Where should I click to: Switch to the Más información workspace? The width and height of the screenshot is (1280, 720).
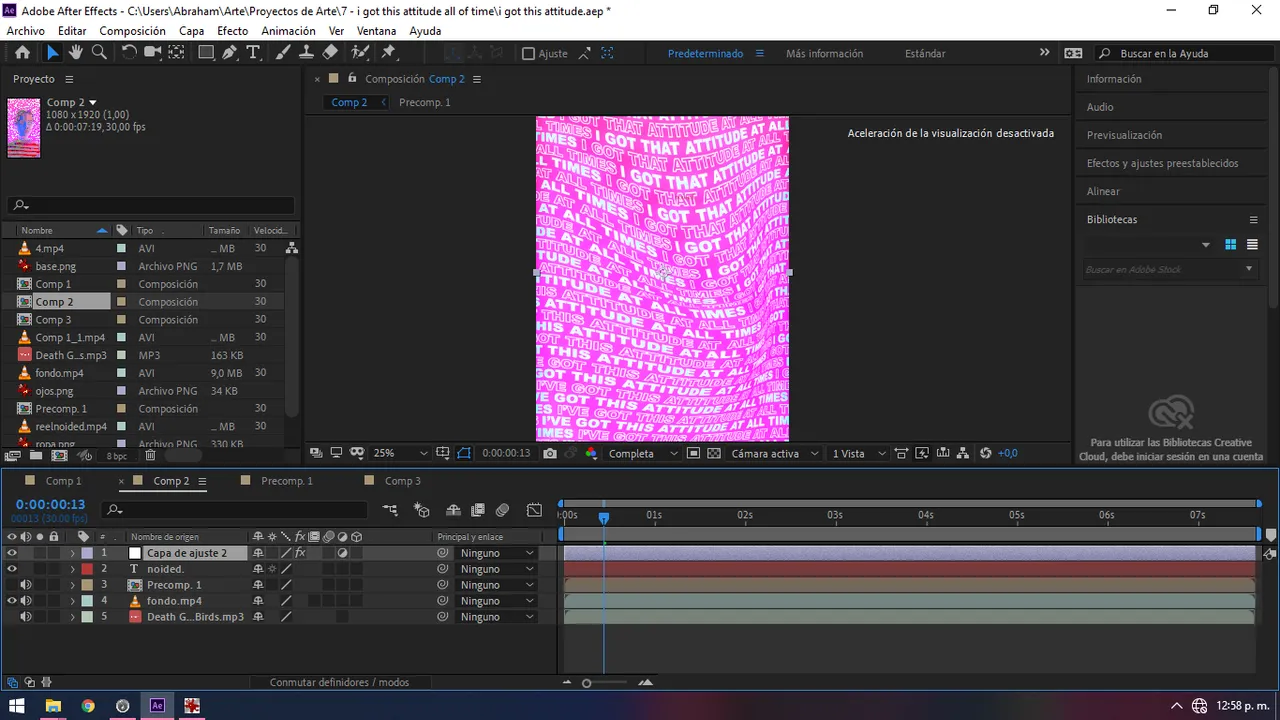(x=824, y=53)
